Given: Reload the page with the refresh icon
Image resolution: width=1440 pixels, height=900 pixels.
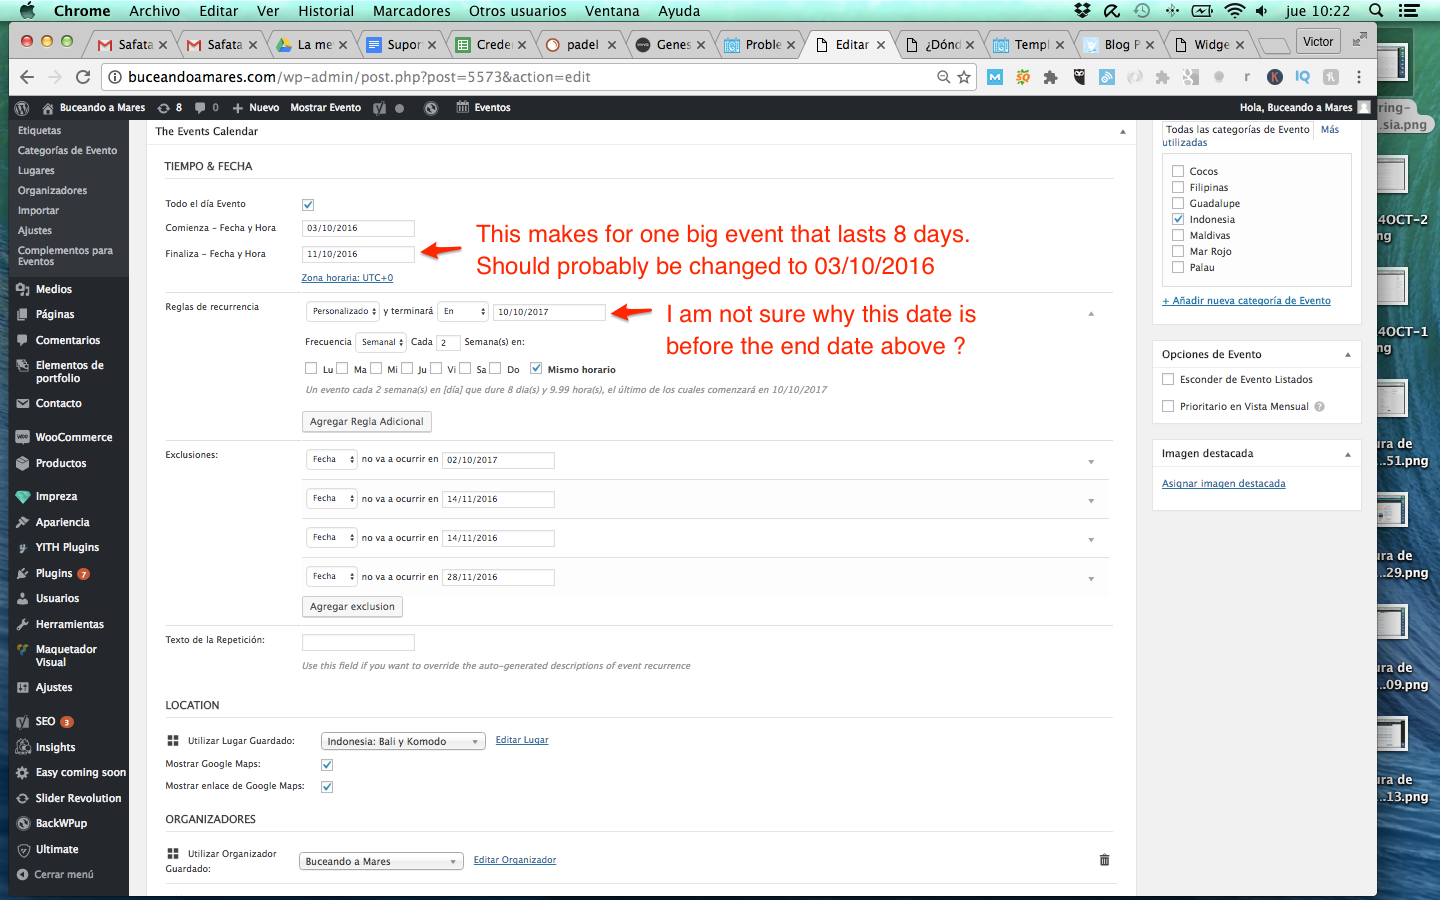Looking at the screenshot, I should tap(83, 77).
